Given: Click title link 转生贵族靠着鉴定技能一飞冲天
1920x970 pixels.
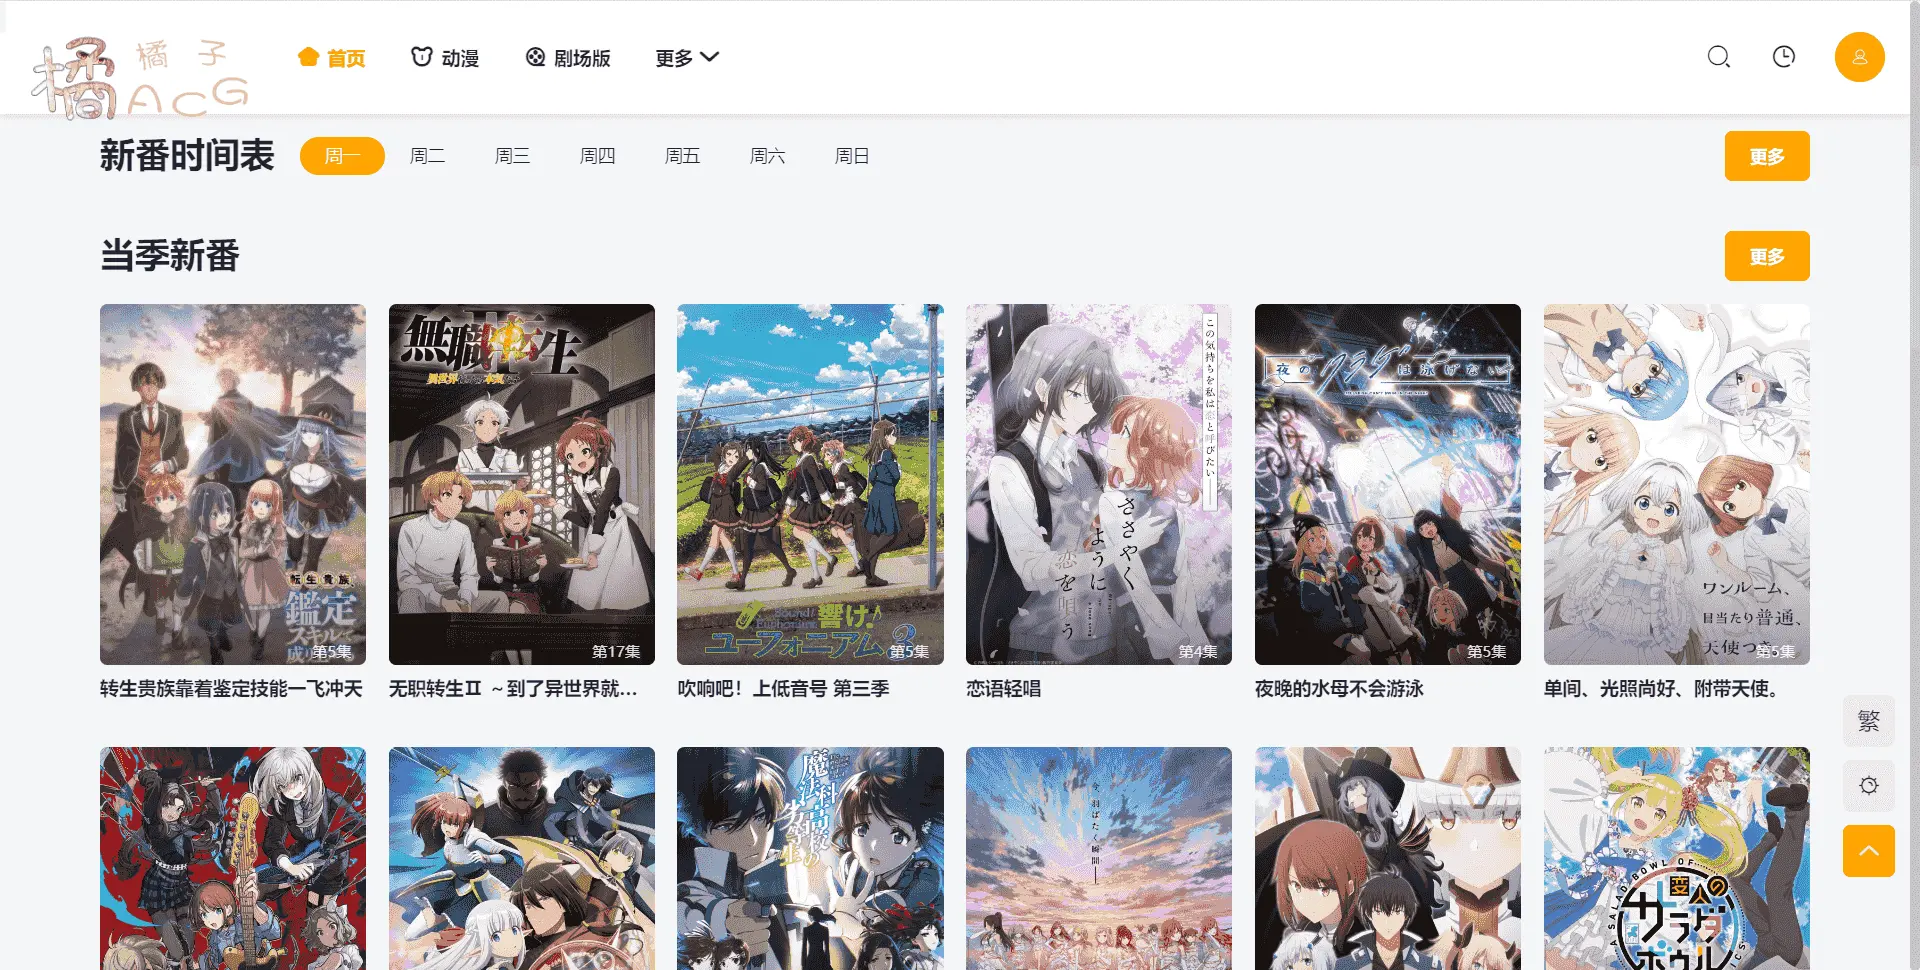Looking at the screenshot, I should click(231, 689).
